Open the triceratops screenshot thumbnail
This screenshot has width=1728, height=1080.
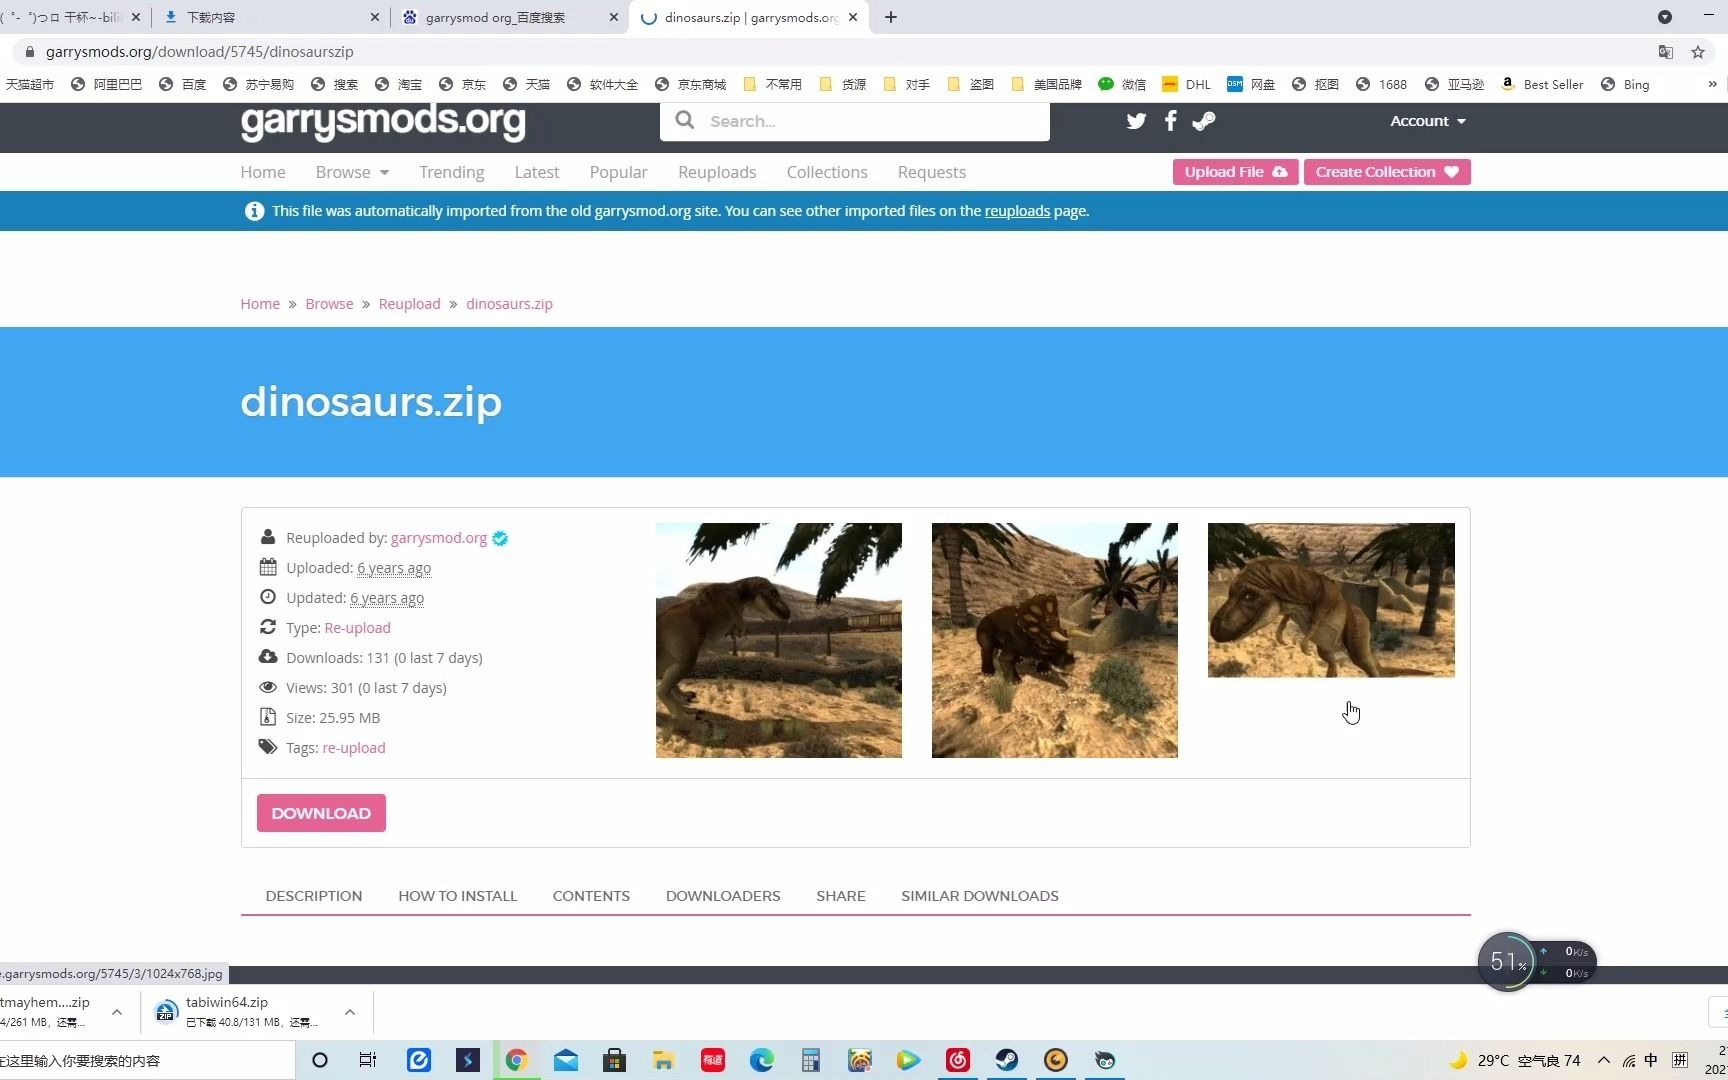point(1055,640)
